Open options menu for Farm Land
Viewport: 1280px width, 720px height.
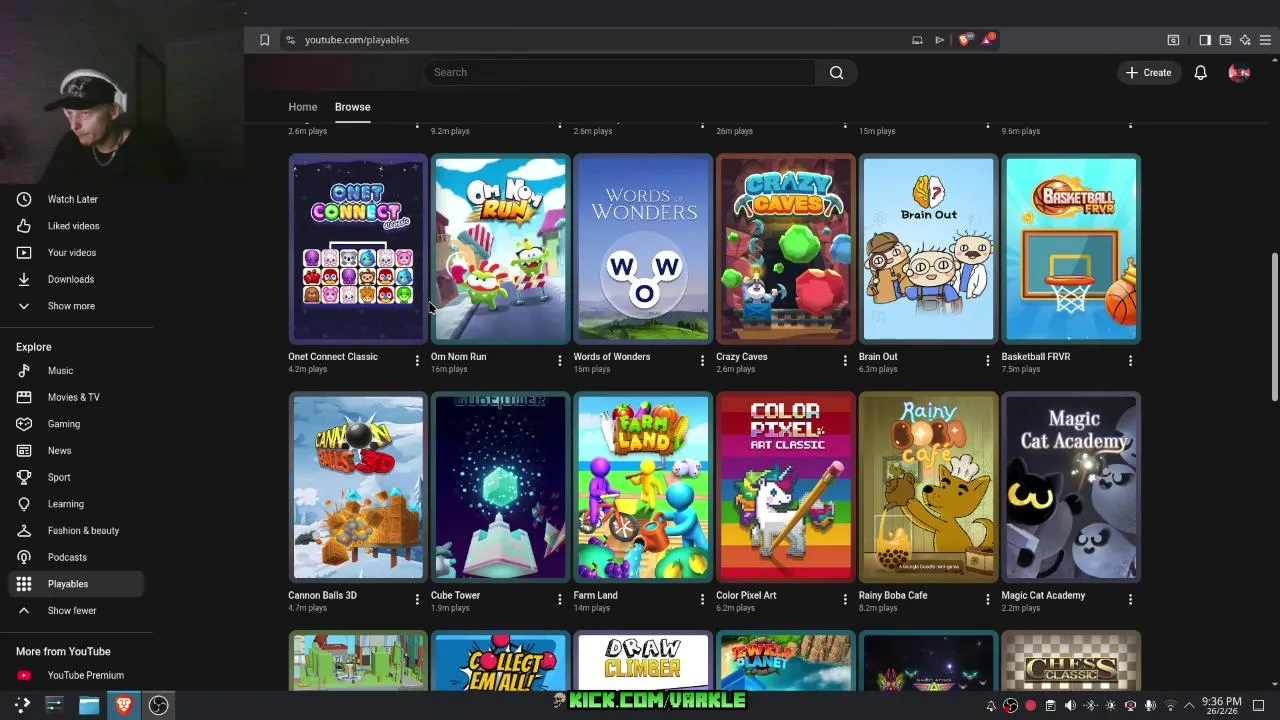[x=702, y=599]
